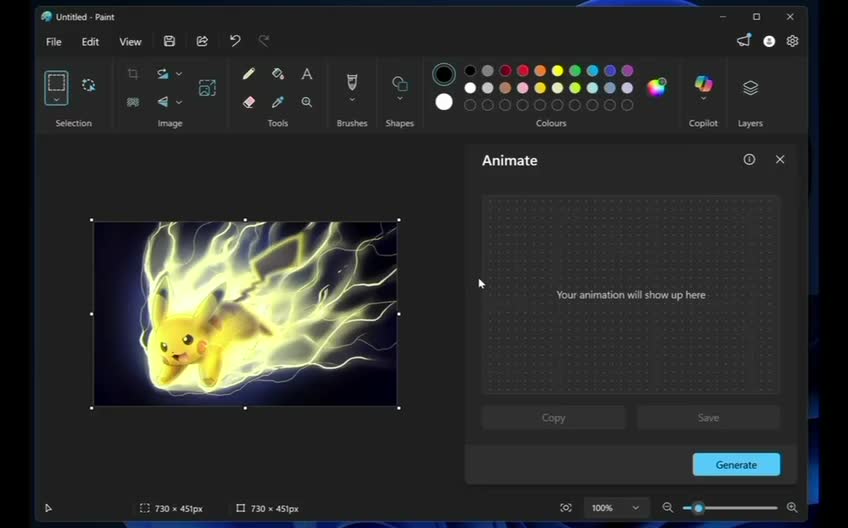The width and height of the screenshot is (848, 528).
Task: Open the File menu
Action: 54,42
